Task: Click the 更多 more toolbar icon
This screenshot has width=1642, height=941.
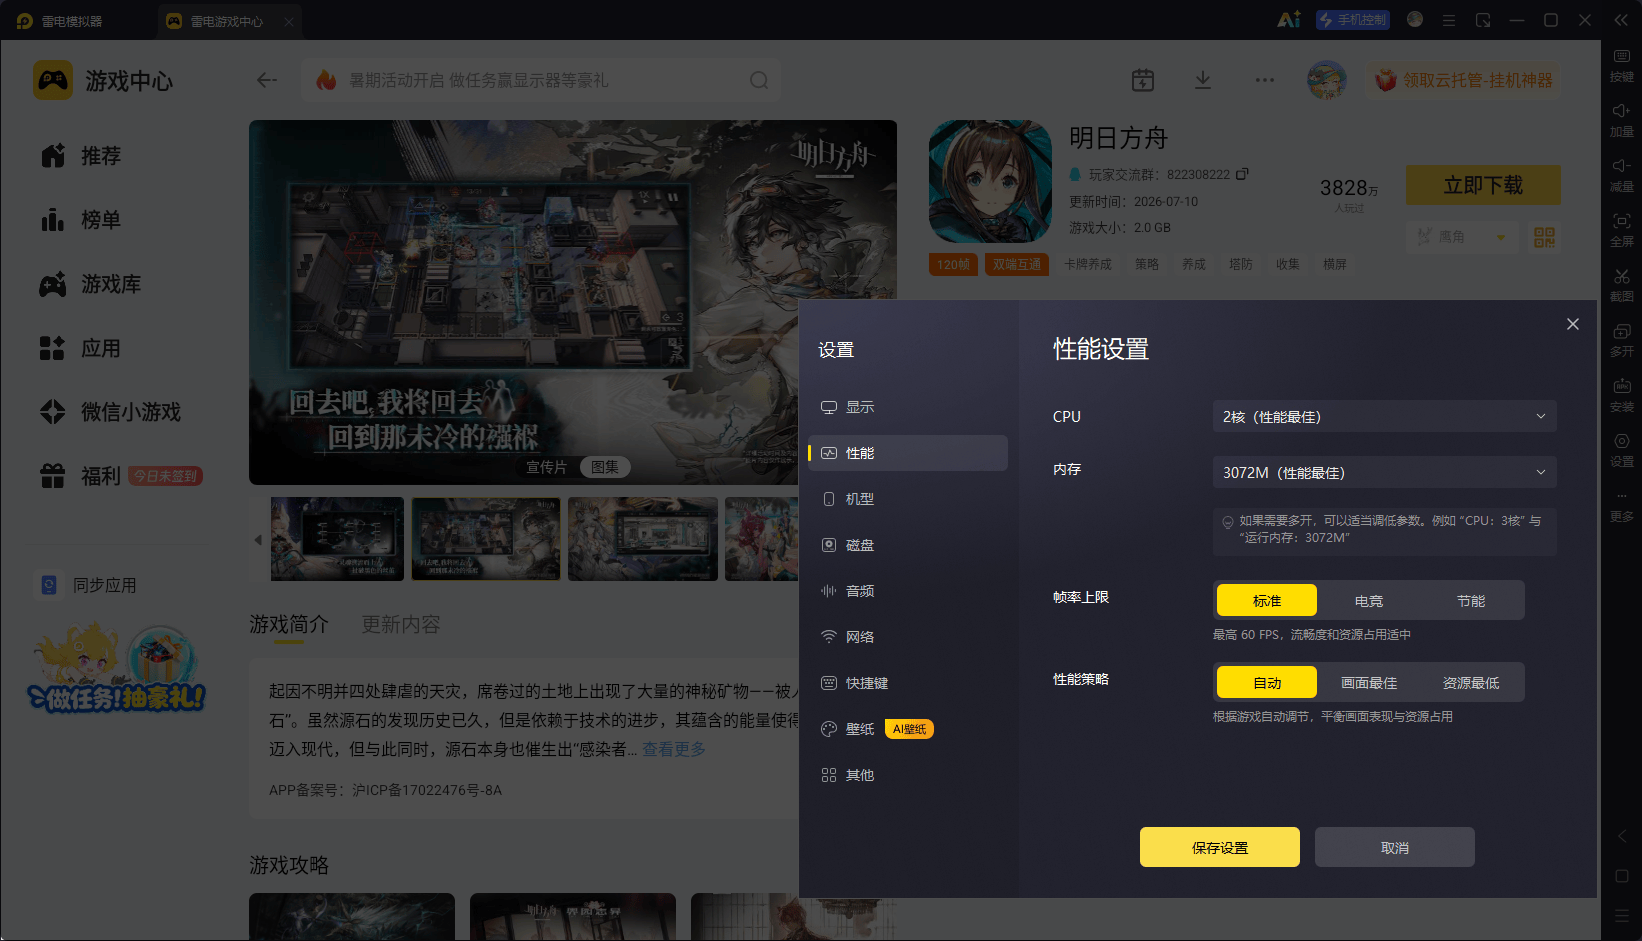Action: pyautogui.click(x=1622, y=506)
